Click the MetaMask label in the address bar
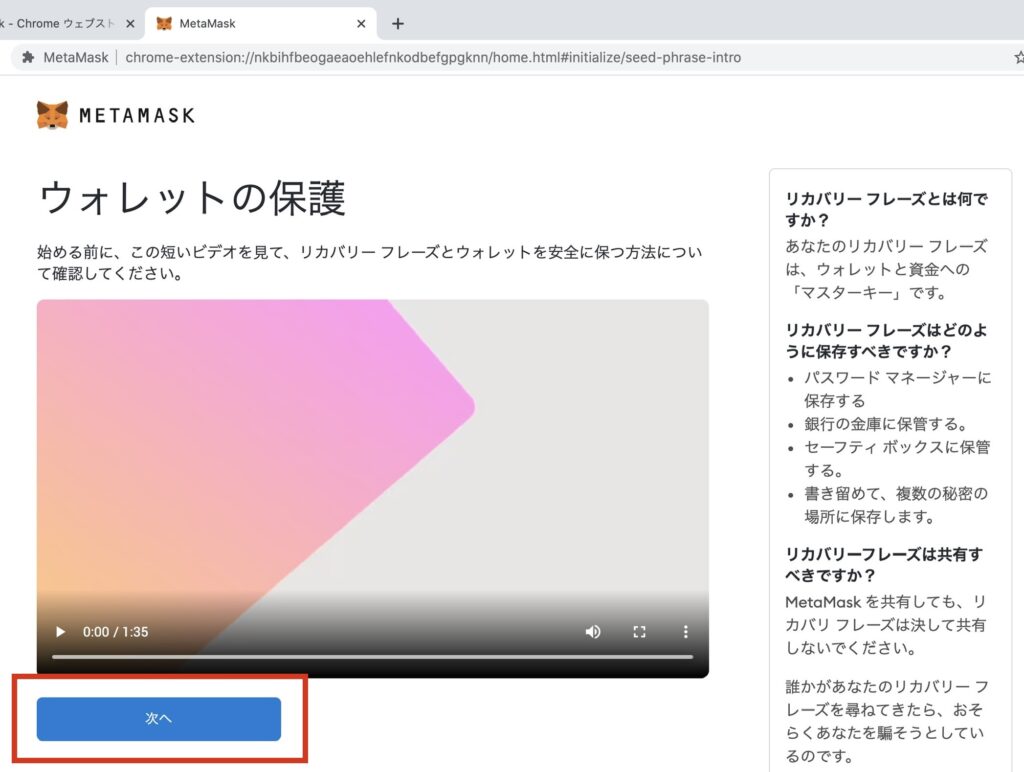This screenshot has width=1024, height=772. (x=76, y=57)
